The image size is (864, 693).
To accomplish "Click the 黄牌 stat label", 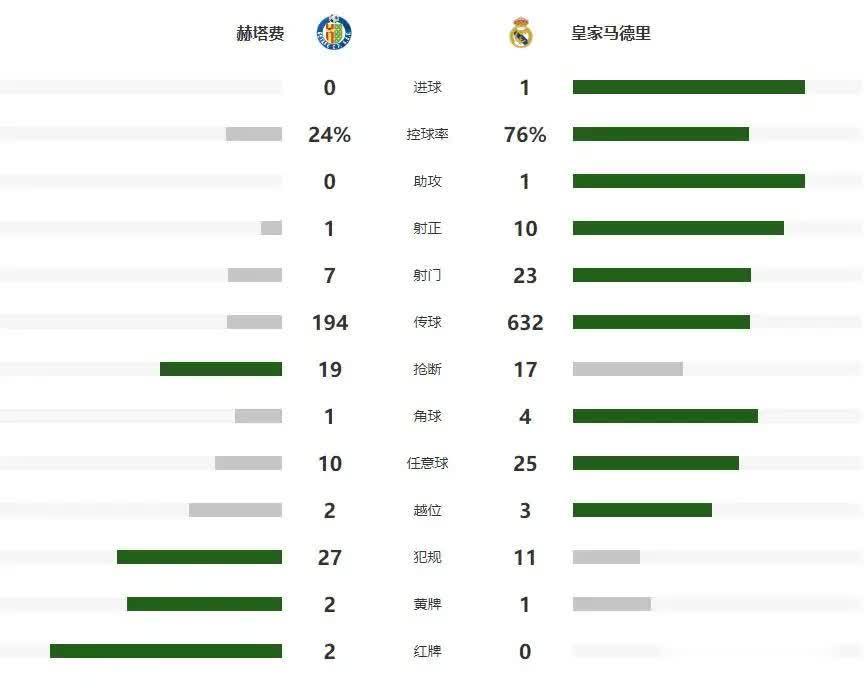I will 427,604.
